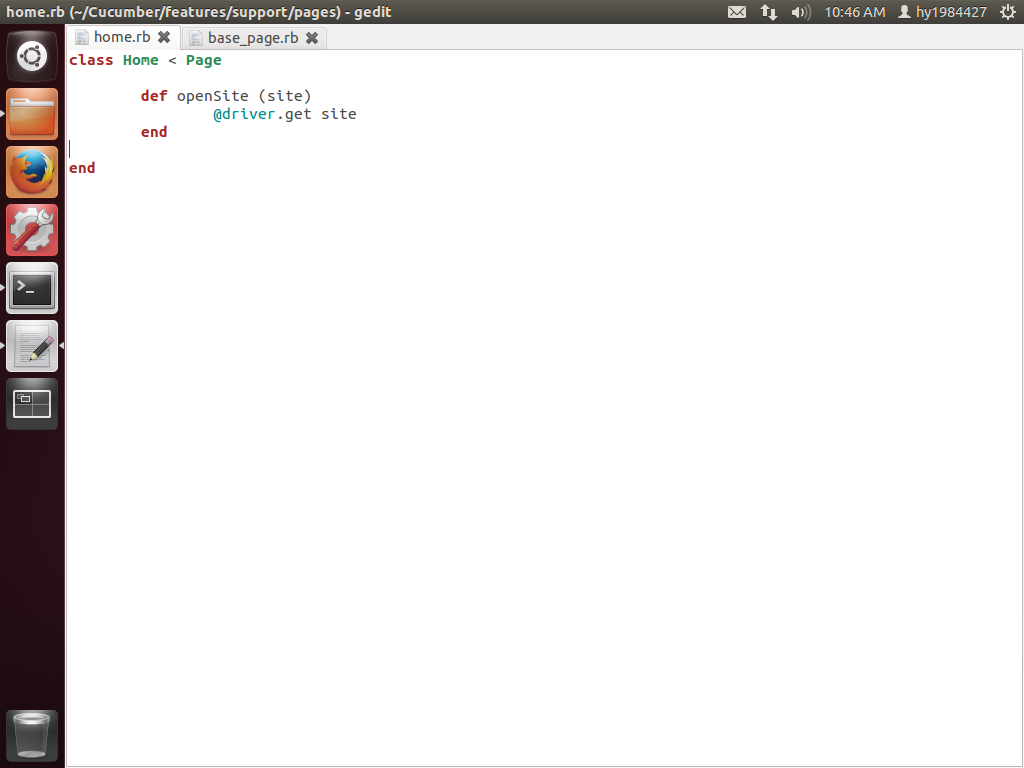Open the Ubuntu Dash home launcher
This screenshot has width=1024, height=768.
coord(32,56)
